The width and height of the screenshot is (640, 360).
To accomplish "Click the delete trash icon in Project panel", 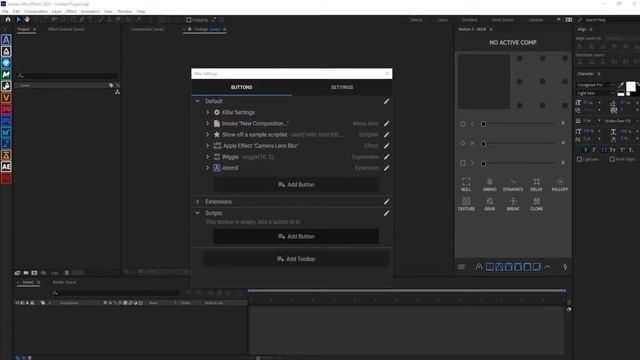I will [x=67, y=273].
